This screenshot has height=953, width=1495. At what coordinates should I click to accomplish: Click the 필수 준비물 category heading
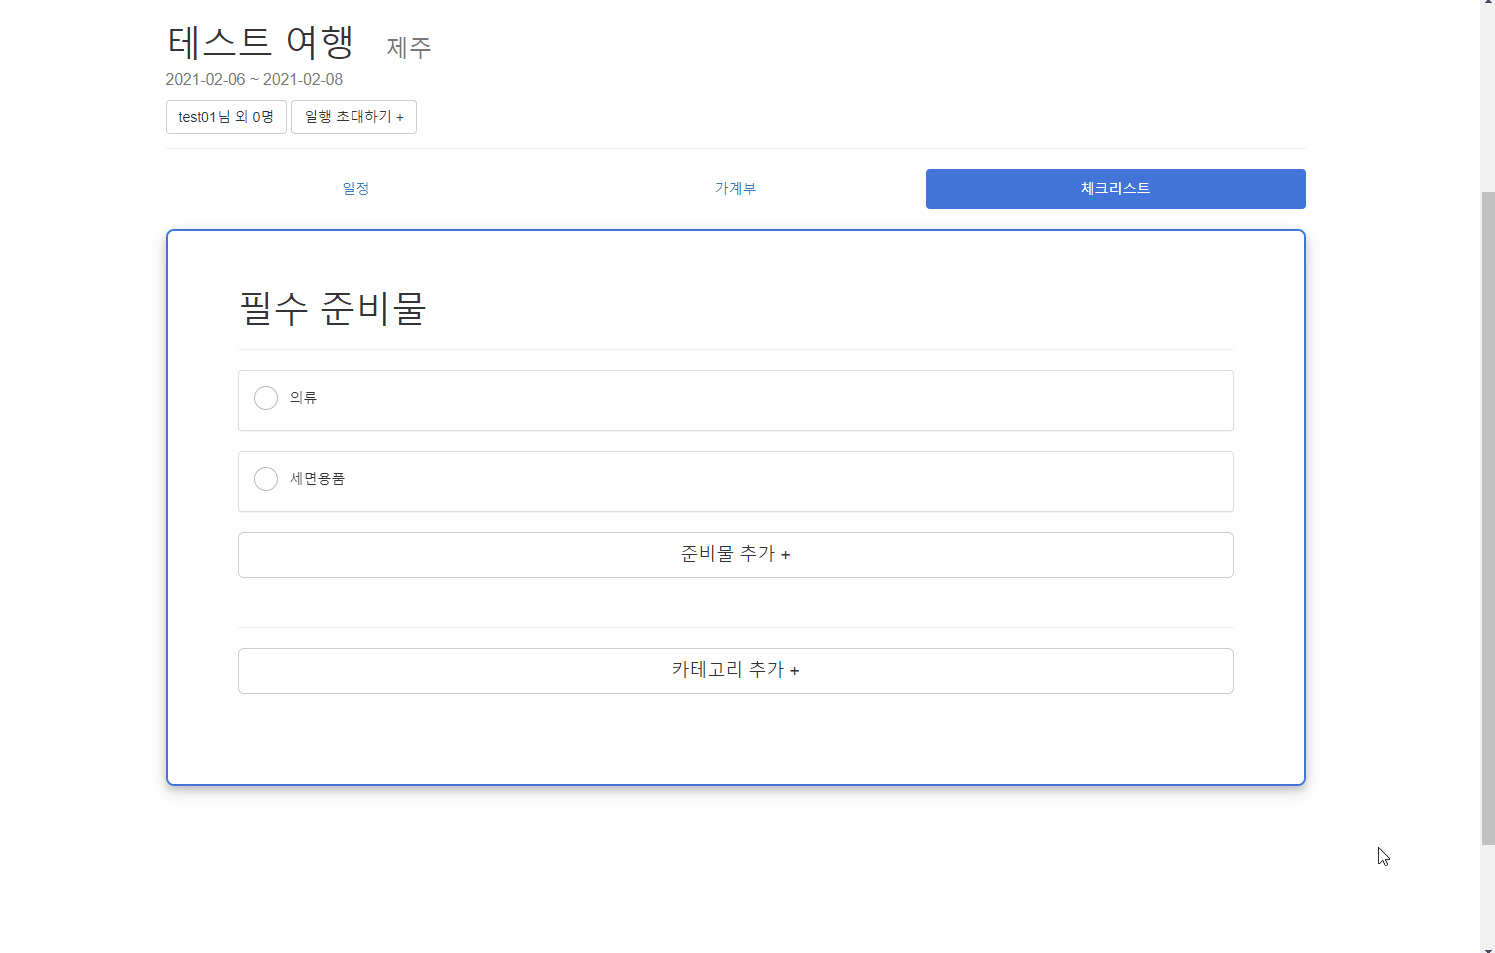[x=333, y=308]
